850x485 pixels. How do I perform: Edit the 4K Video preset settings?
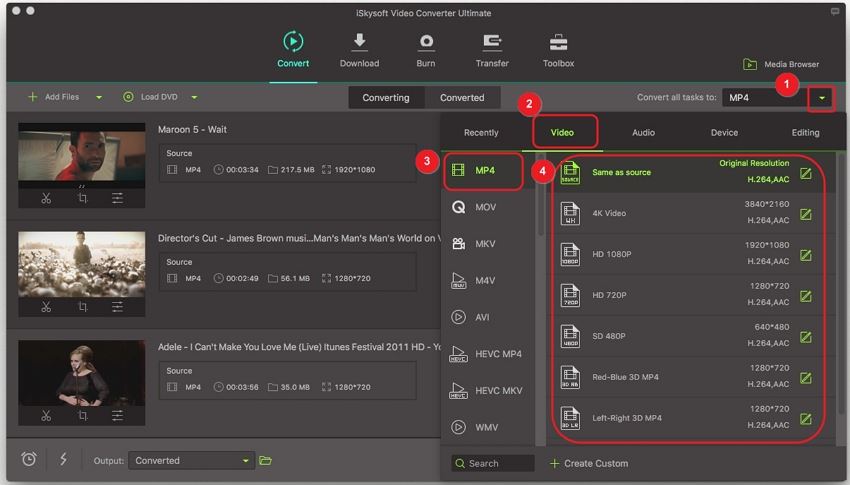click(x=805, y=214)
